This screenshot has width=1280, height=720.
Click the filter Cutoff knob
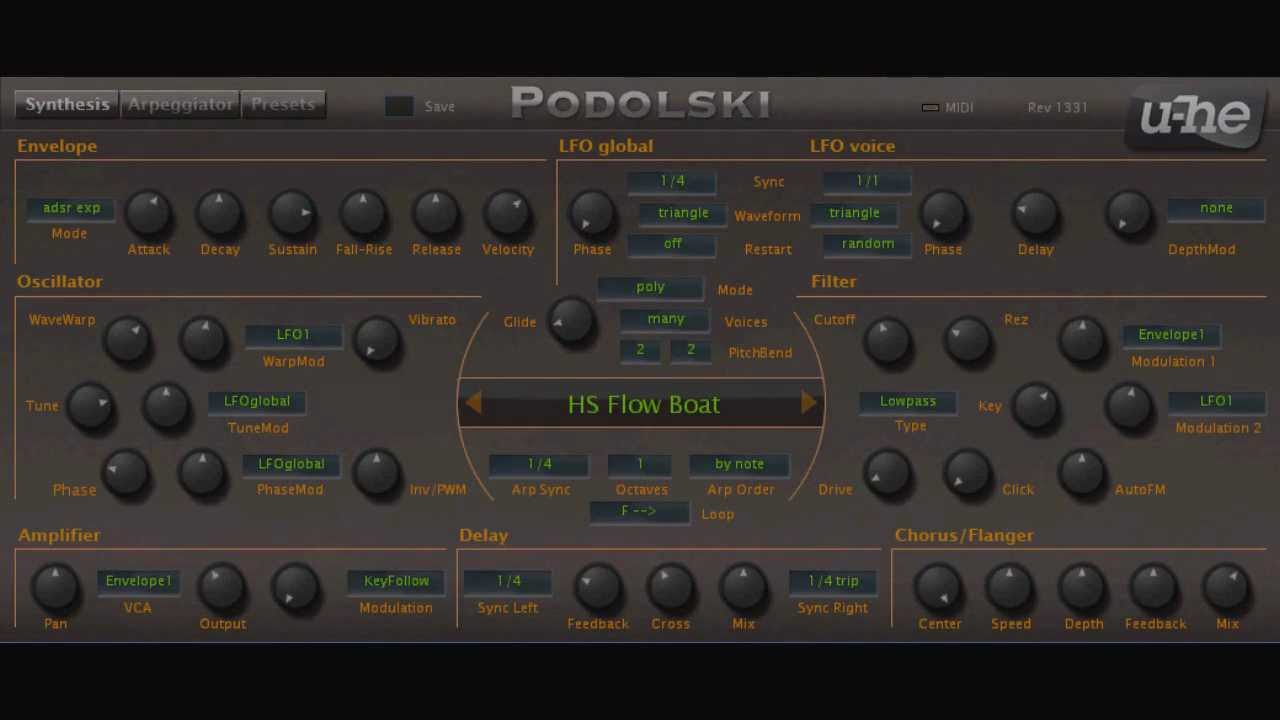887,340
